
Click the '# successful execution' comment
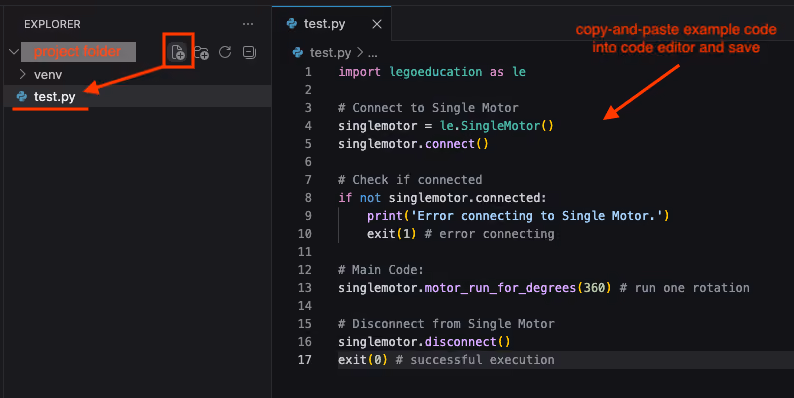475,360
